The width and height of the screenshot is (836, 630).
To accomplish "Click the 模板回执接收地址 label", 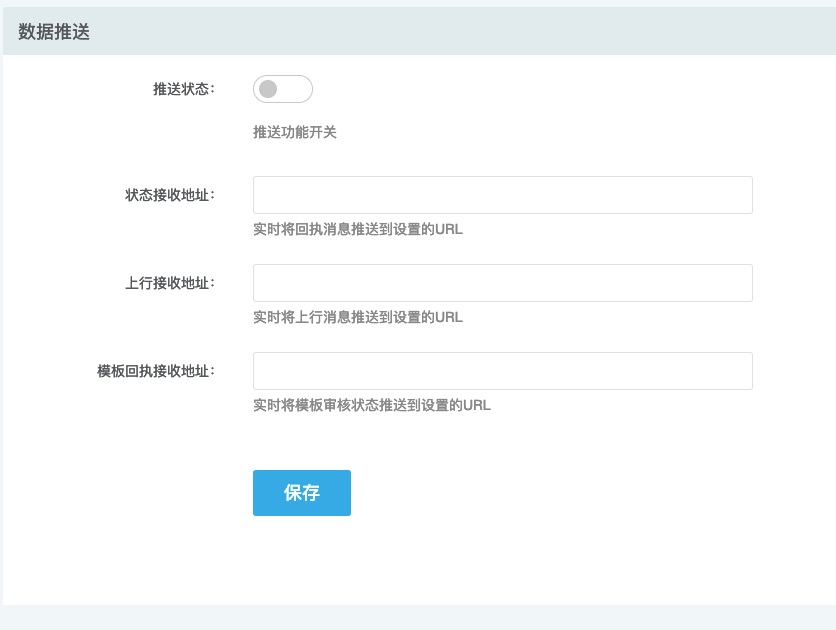I will [x=155, y=371].
